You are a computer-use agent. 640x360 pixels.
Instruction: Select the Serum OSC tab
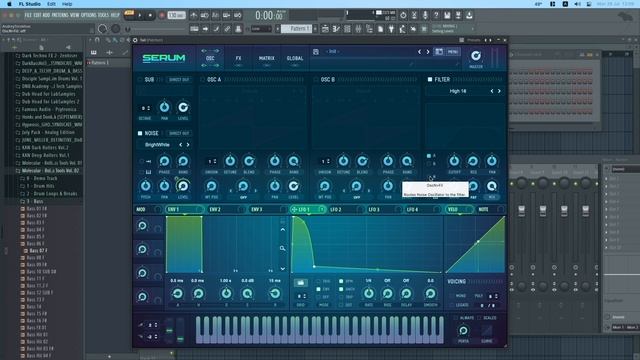(x=210, y=58)
